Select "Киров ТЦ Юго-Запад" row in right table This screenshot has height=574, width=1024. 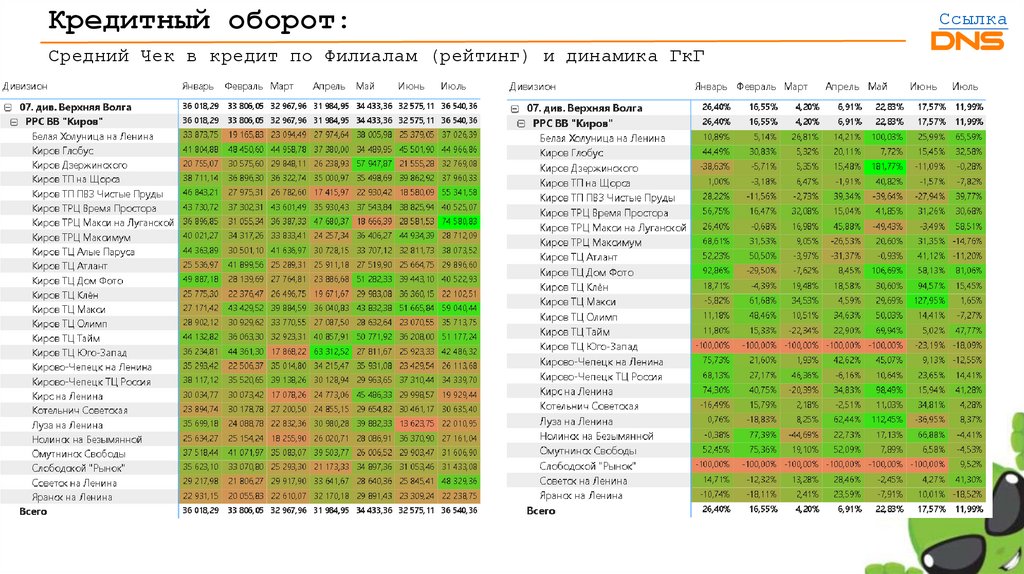pos(746,347)
